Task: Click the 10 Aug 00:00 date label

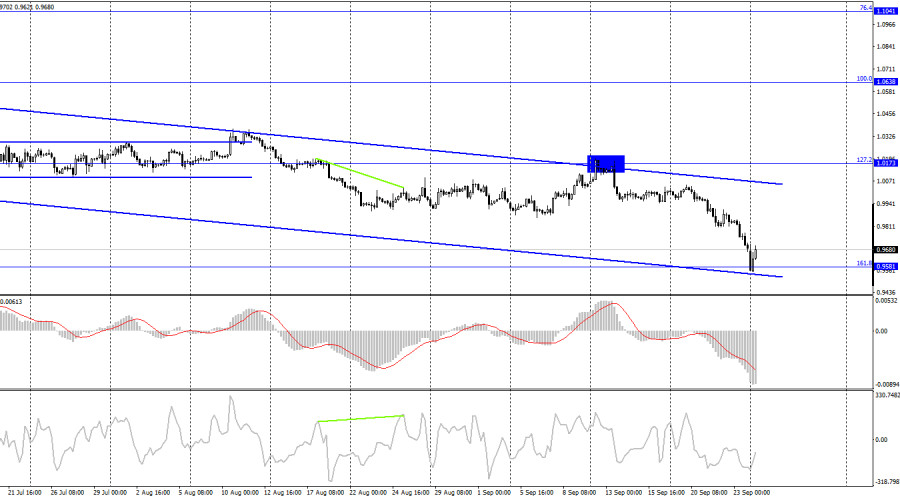Action: (239, 493)
